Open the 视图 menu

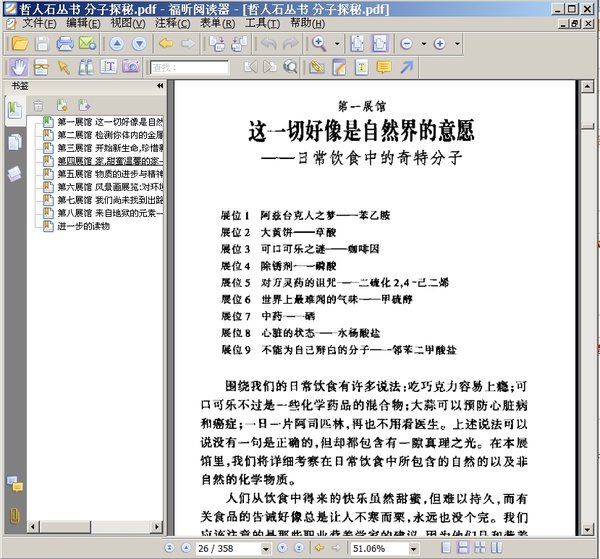click(128, 23)
